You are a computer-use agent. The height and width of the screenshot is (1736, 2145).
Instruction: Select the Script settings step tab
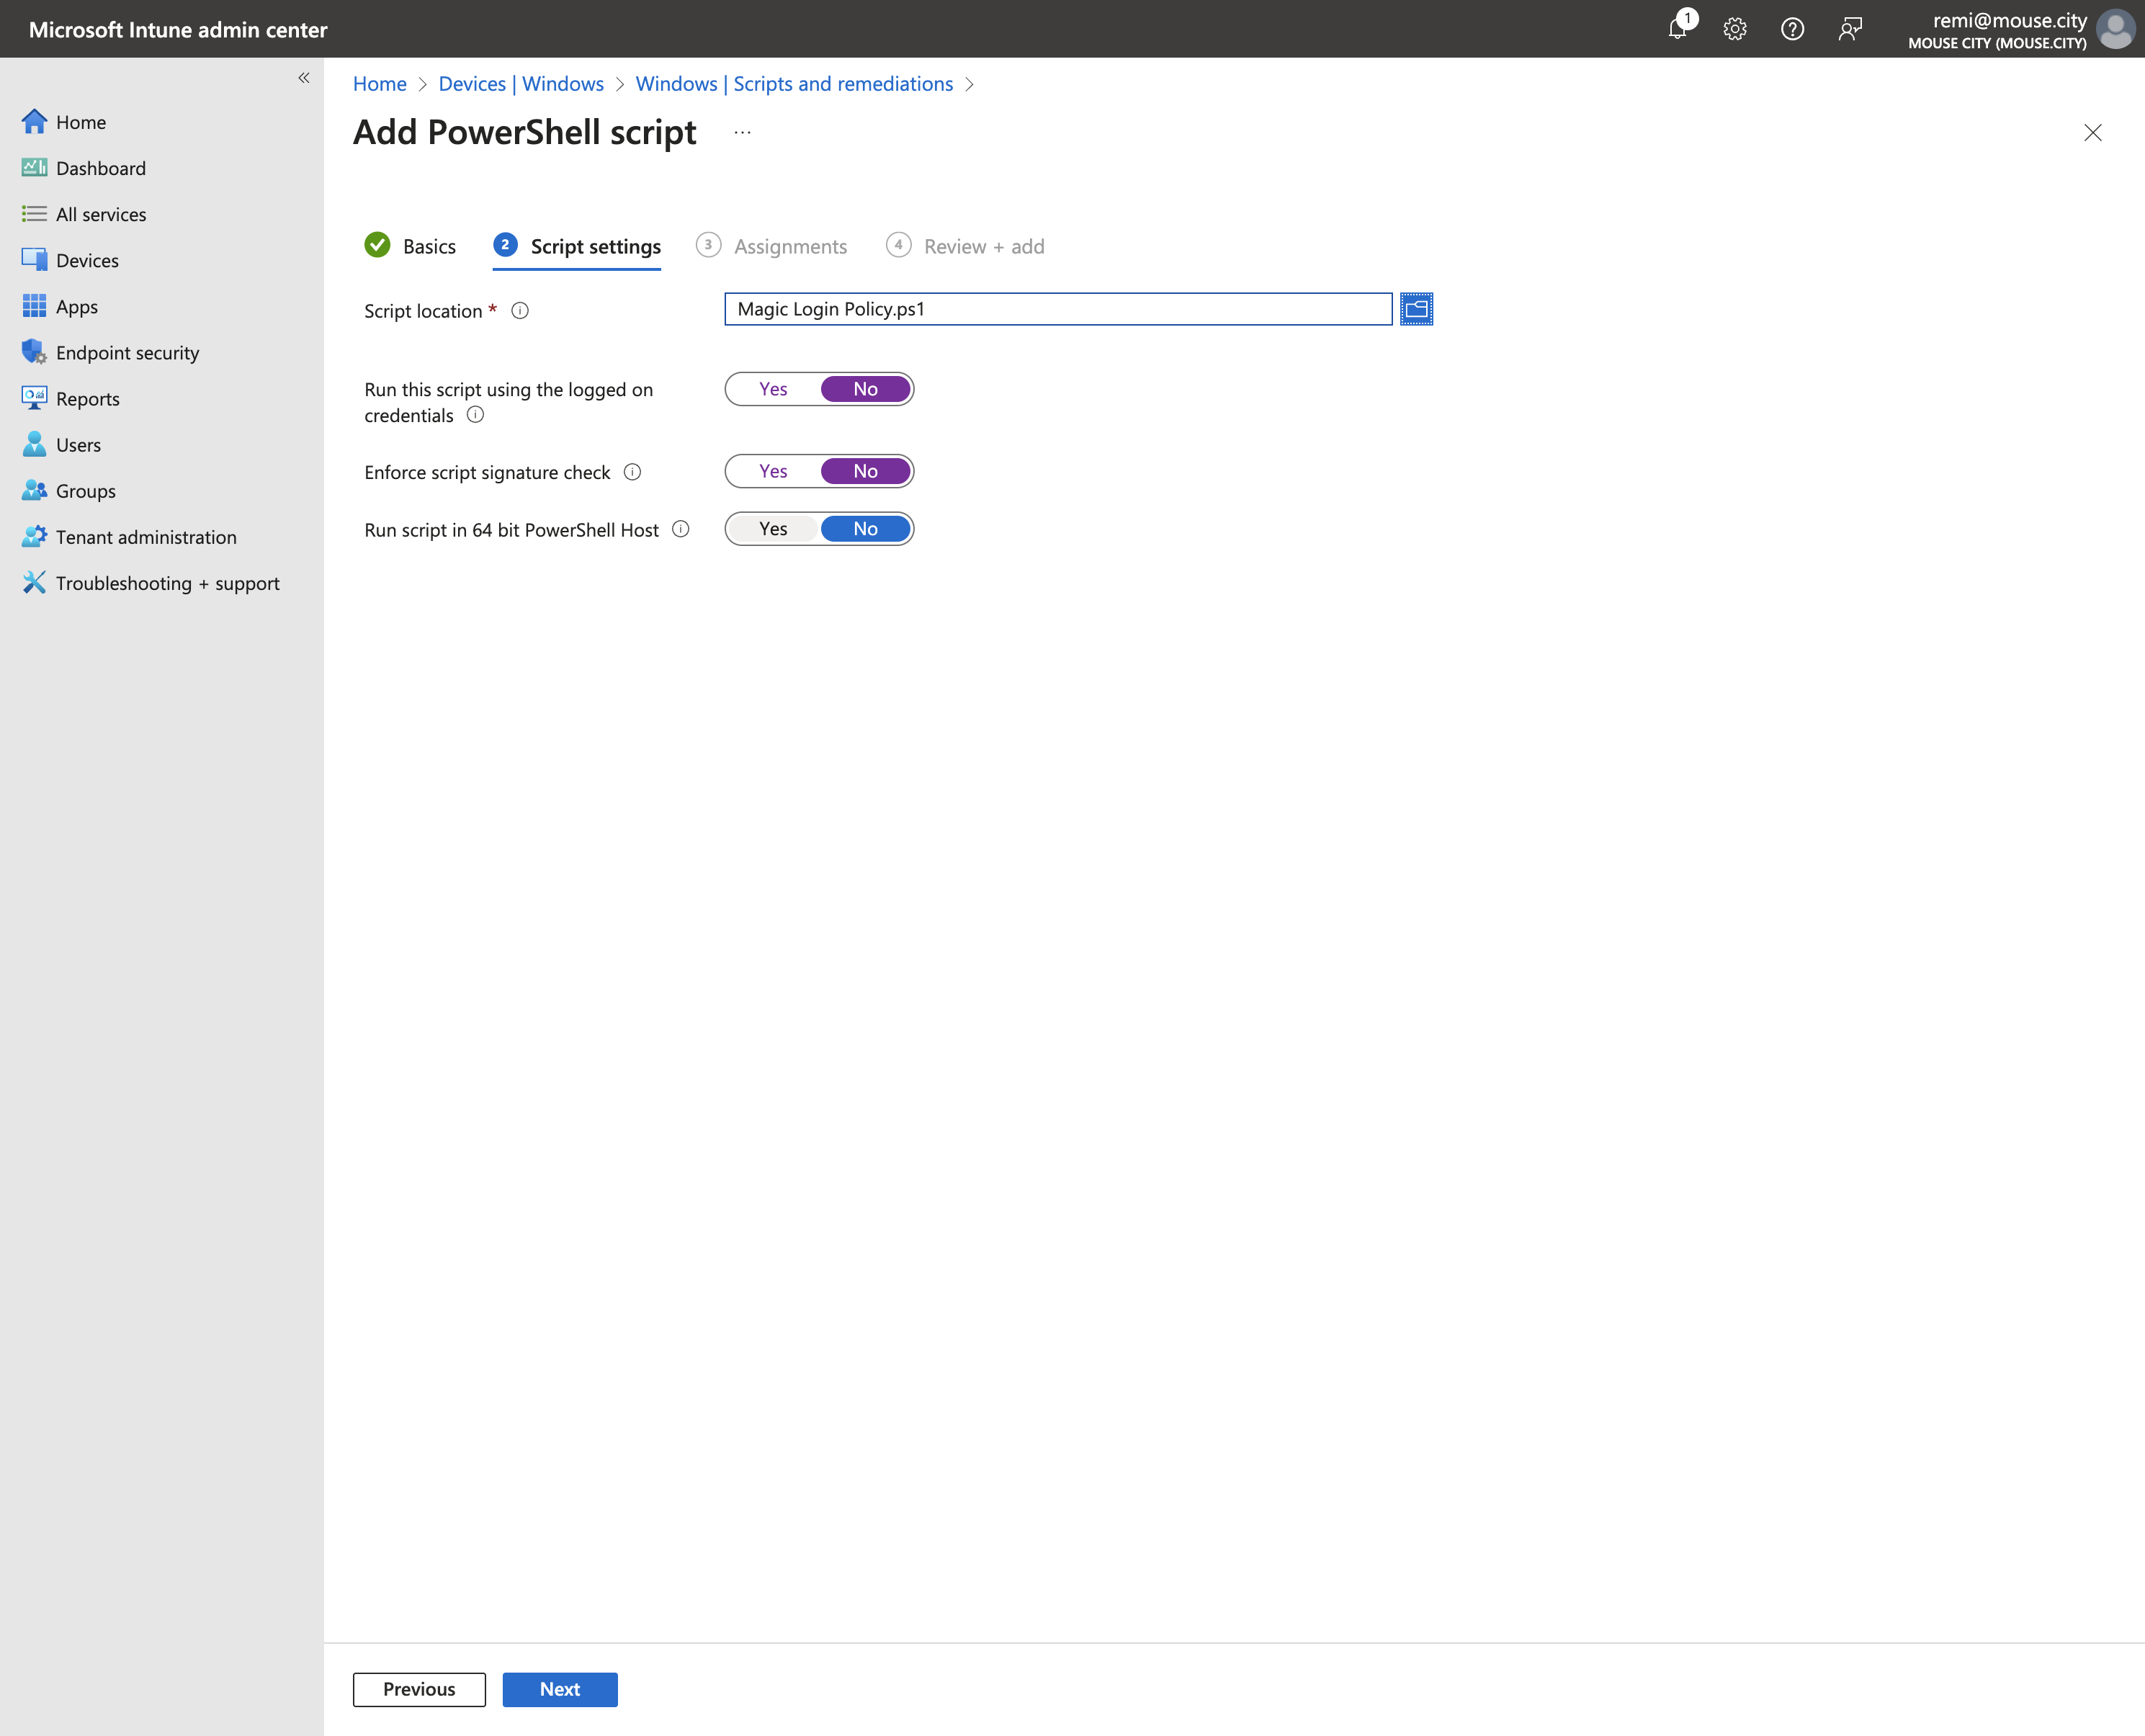(x=577, y=246)
